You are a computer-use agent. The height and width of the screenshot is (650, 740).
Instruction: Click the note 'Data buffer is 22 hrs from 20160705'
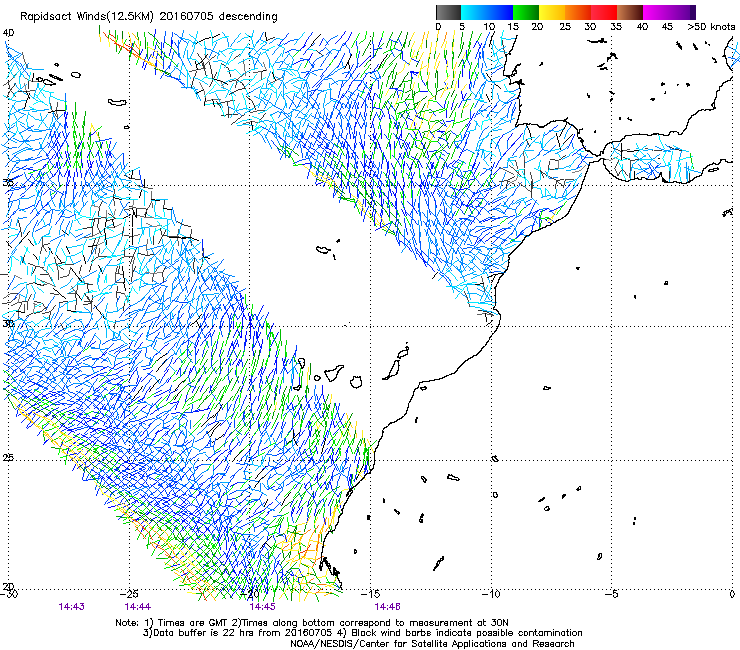click(x=242, y=633)
